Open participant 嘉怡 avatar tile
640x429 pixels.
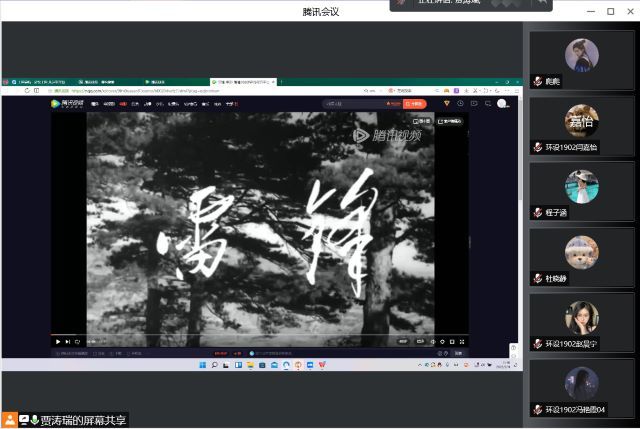582,121
